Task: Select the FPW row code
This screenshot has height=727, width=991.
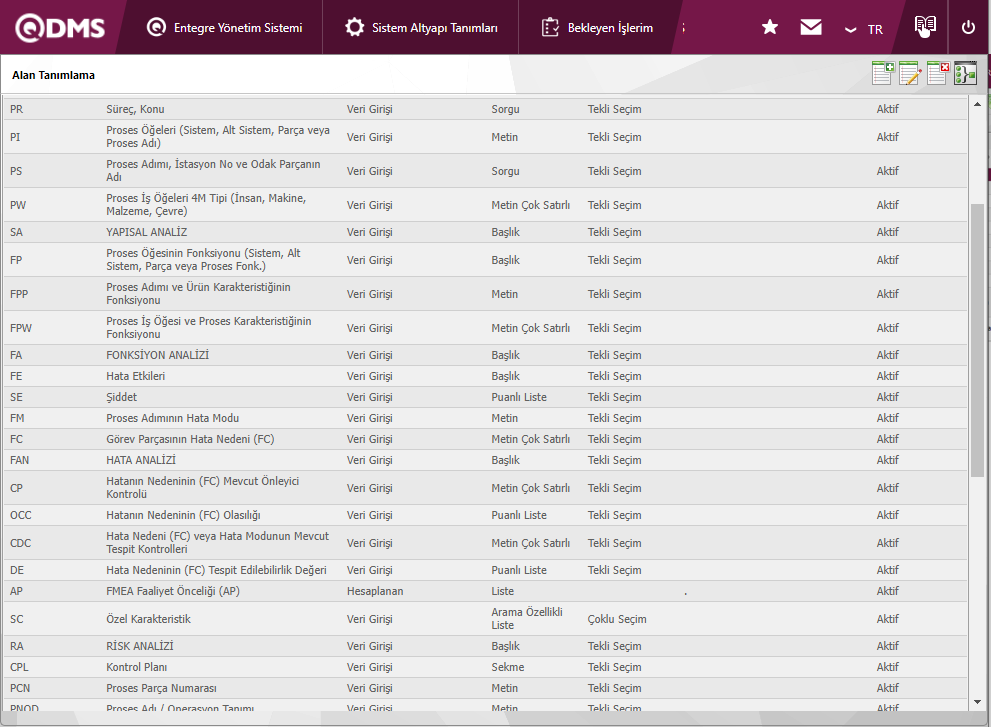Action: 21,328
